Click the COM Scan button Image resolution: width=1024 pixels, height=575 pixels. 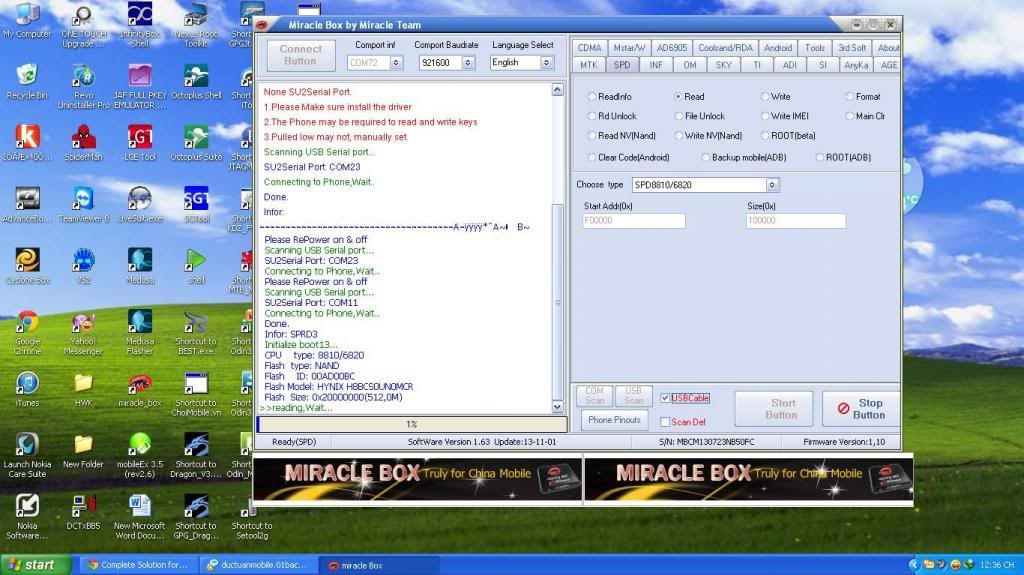point(594,395)
